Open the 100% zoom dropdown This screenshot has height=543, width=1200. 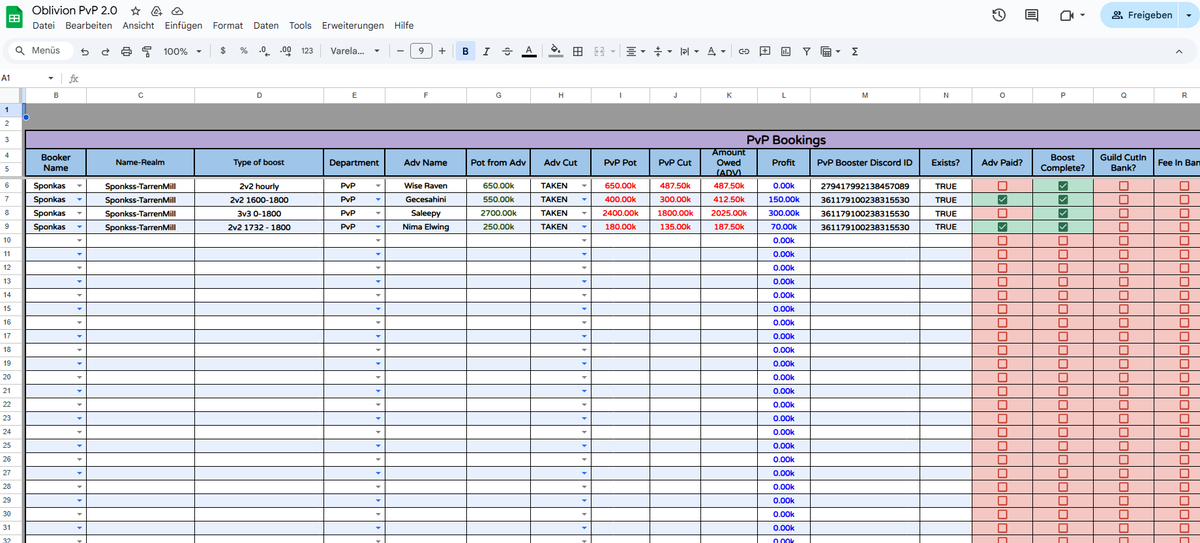[183, 51]
